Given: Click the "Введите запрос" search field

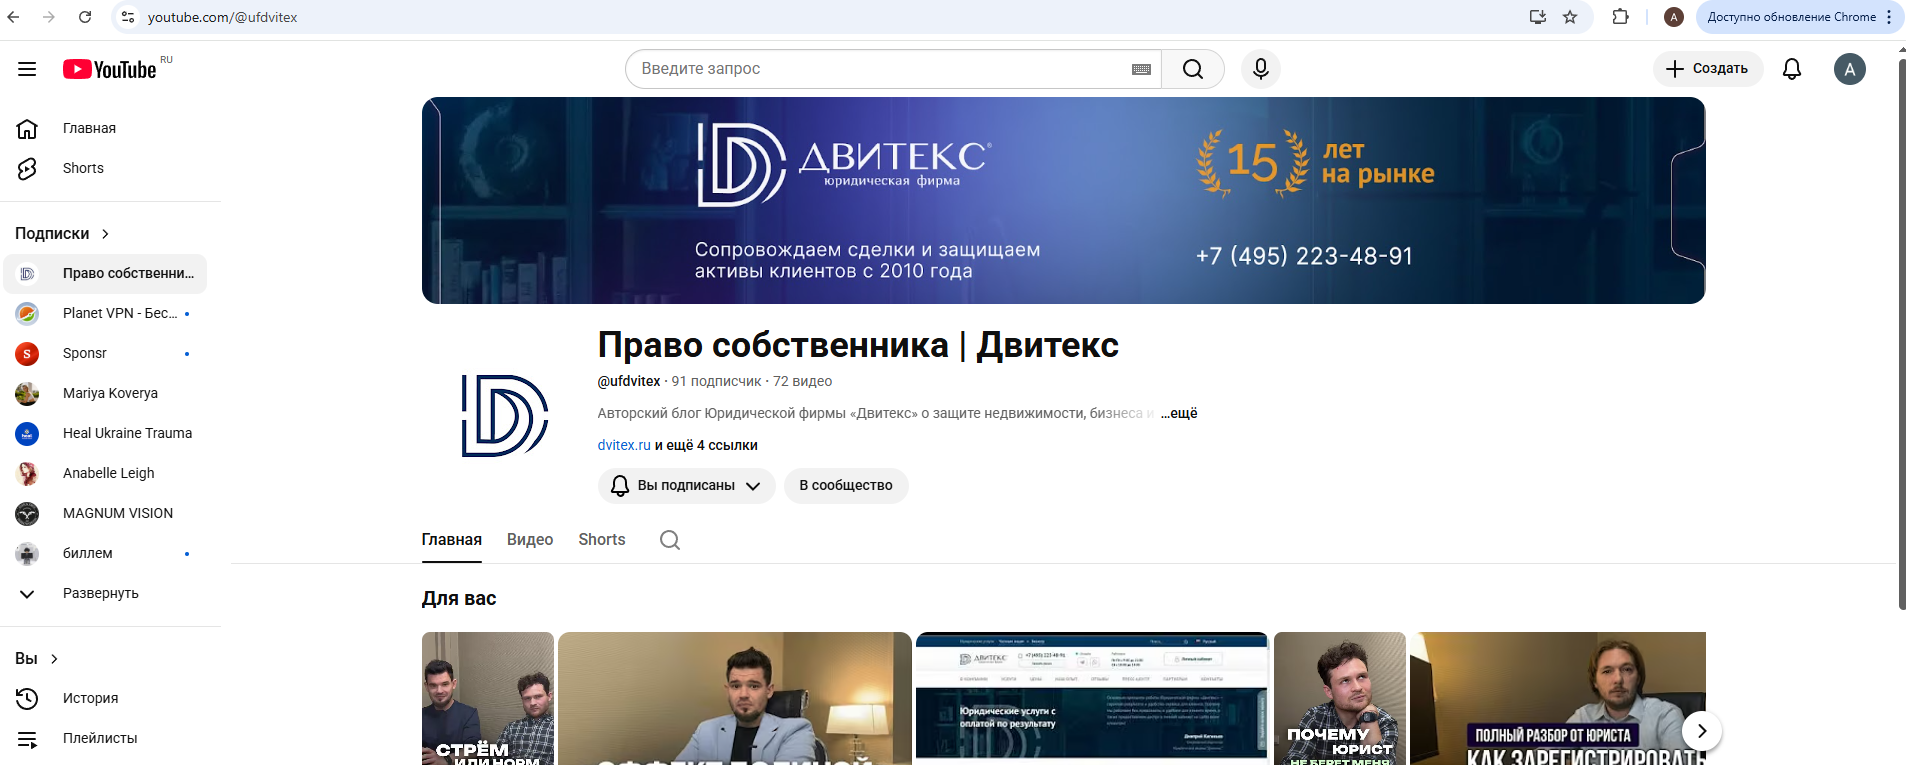Looking at the screenshot, I should [880, 69].
